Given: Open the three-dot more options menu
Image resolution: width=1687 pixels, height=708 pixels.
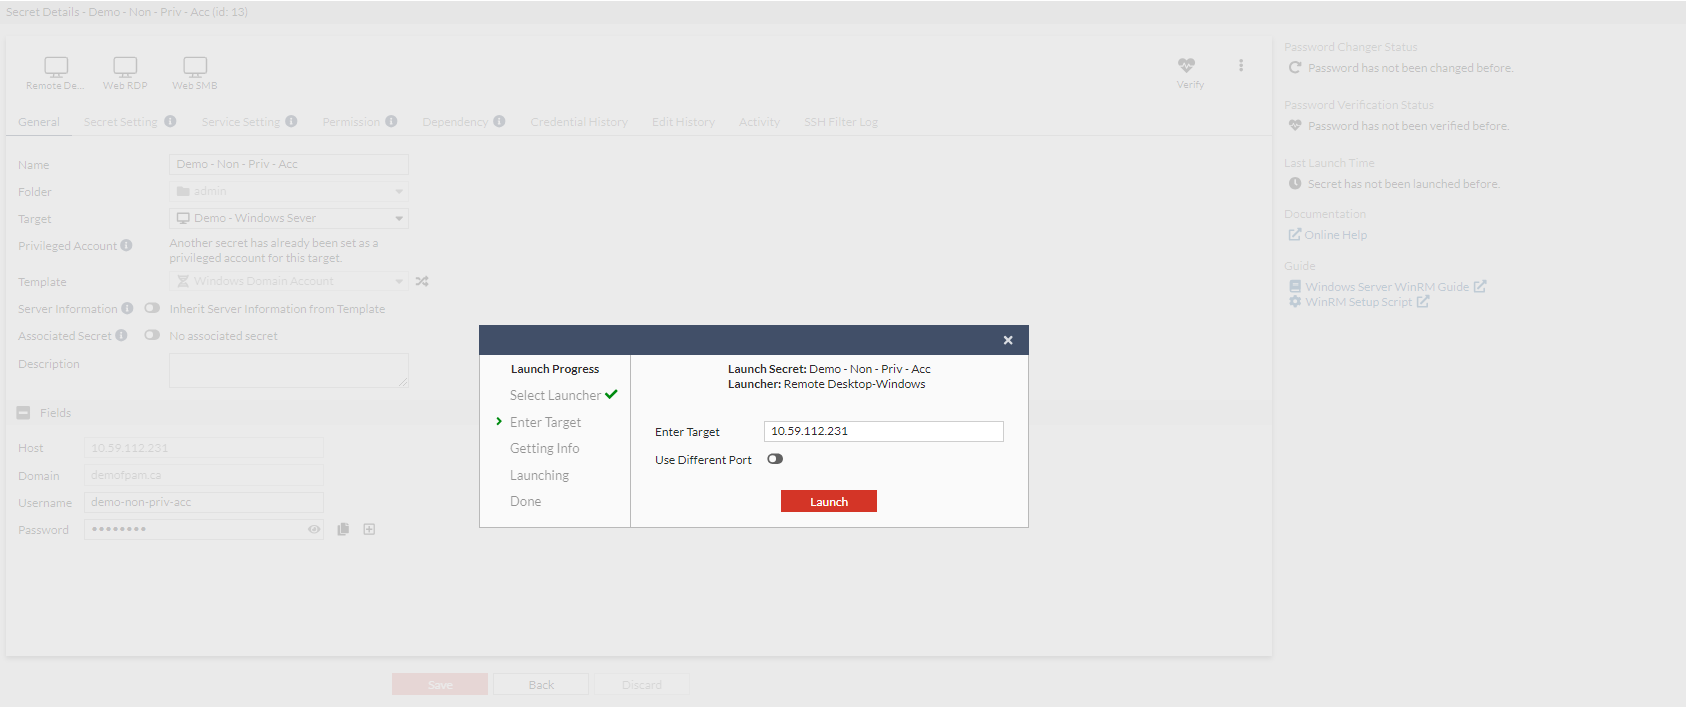Looking at the screenshot, I should (1241, 65).
